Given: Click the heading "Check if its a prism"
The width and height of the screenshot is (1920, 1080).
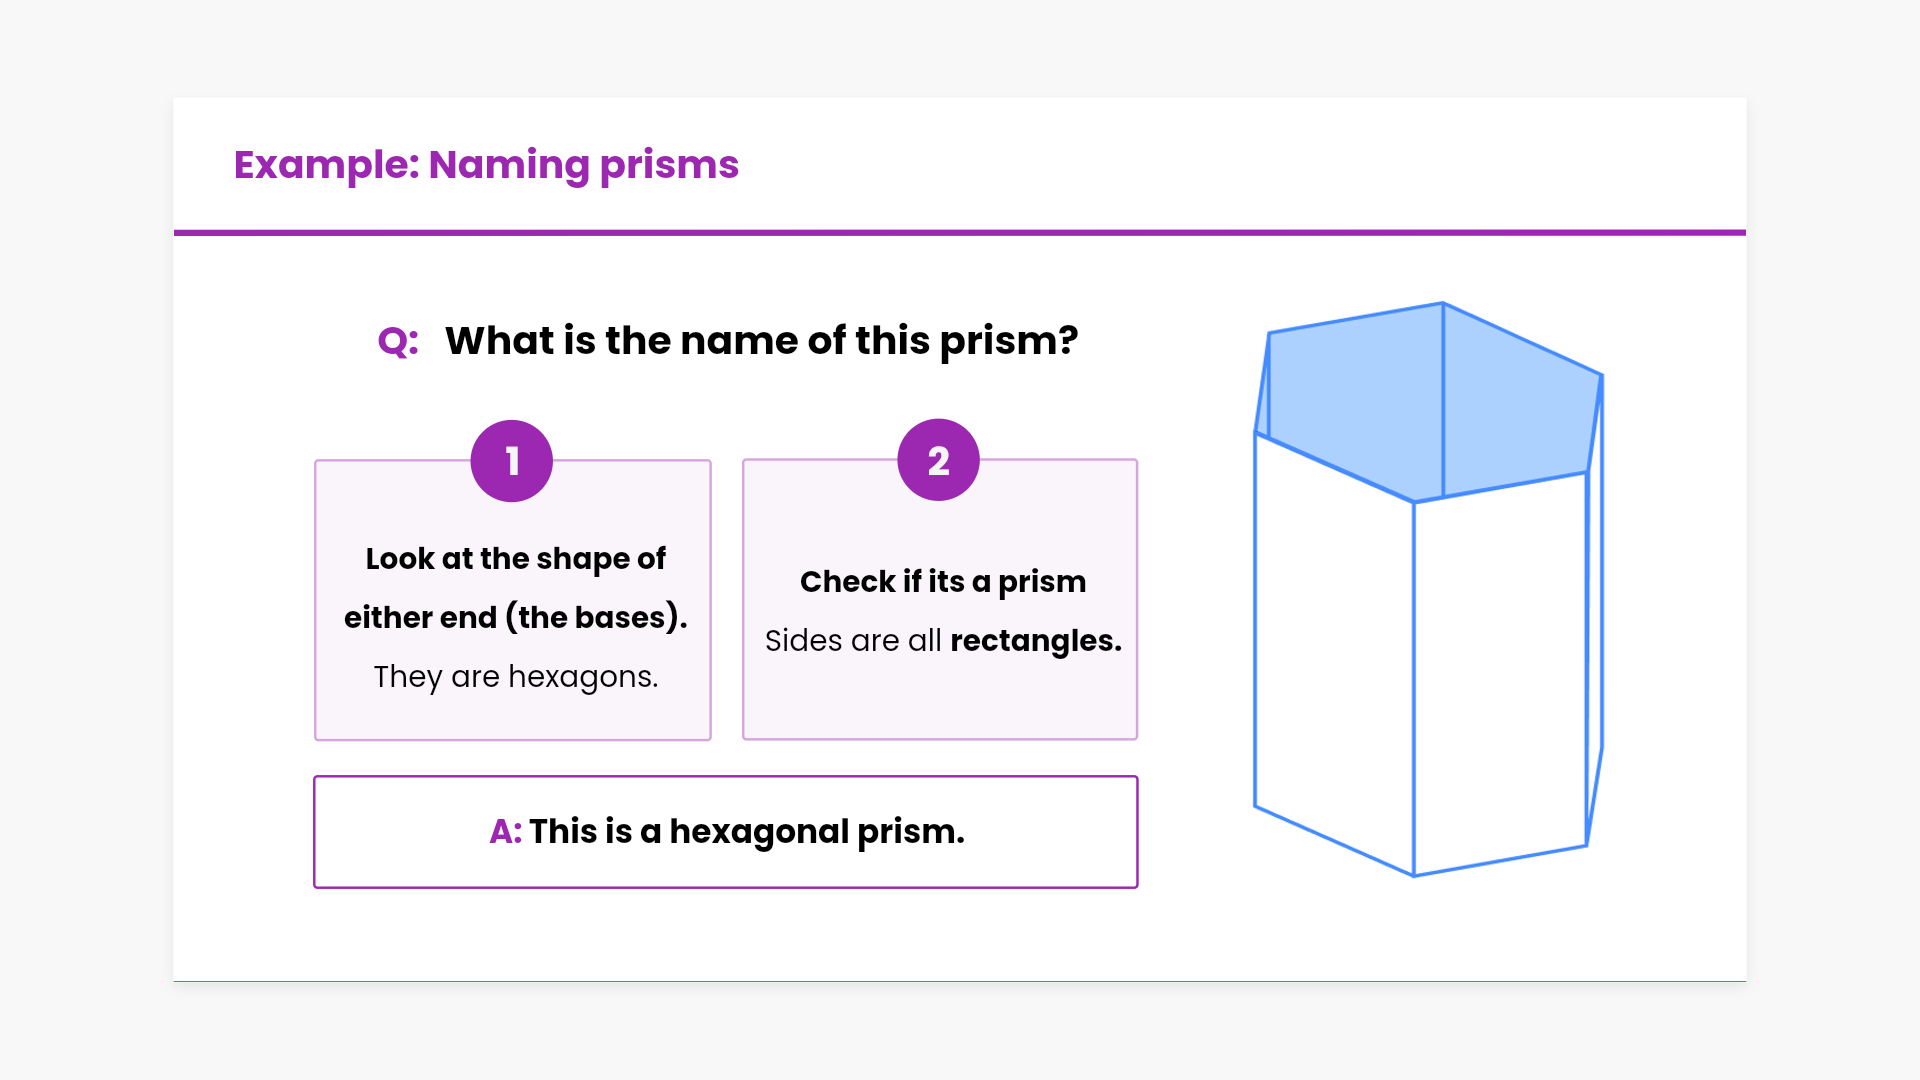Looking at the screenshot, I should 942,581.
